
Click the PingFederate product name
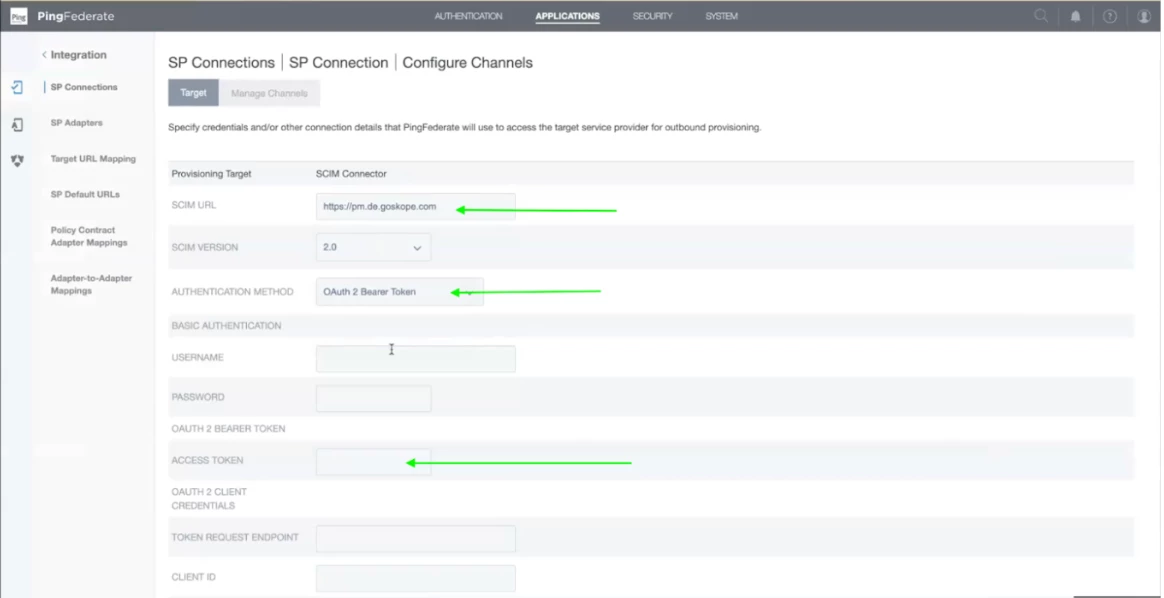[76, 16]
